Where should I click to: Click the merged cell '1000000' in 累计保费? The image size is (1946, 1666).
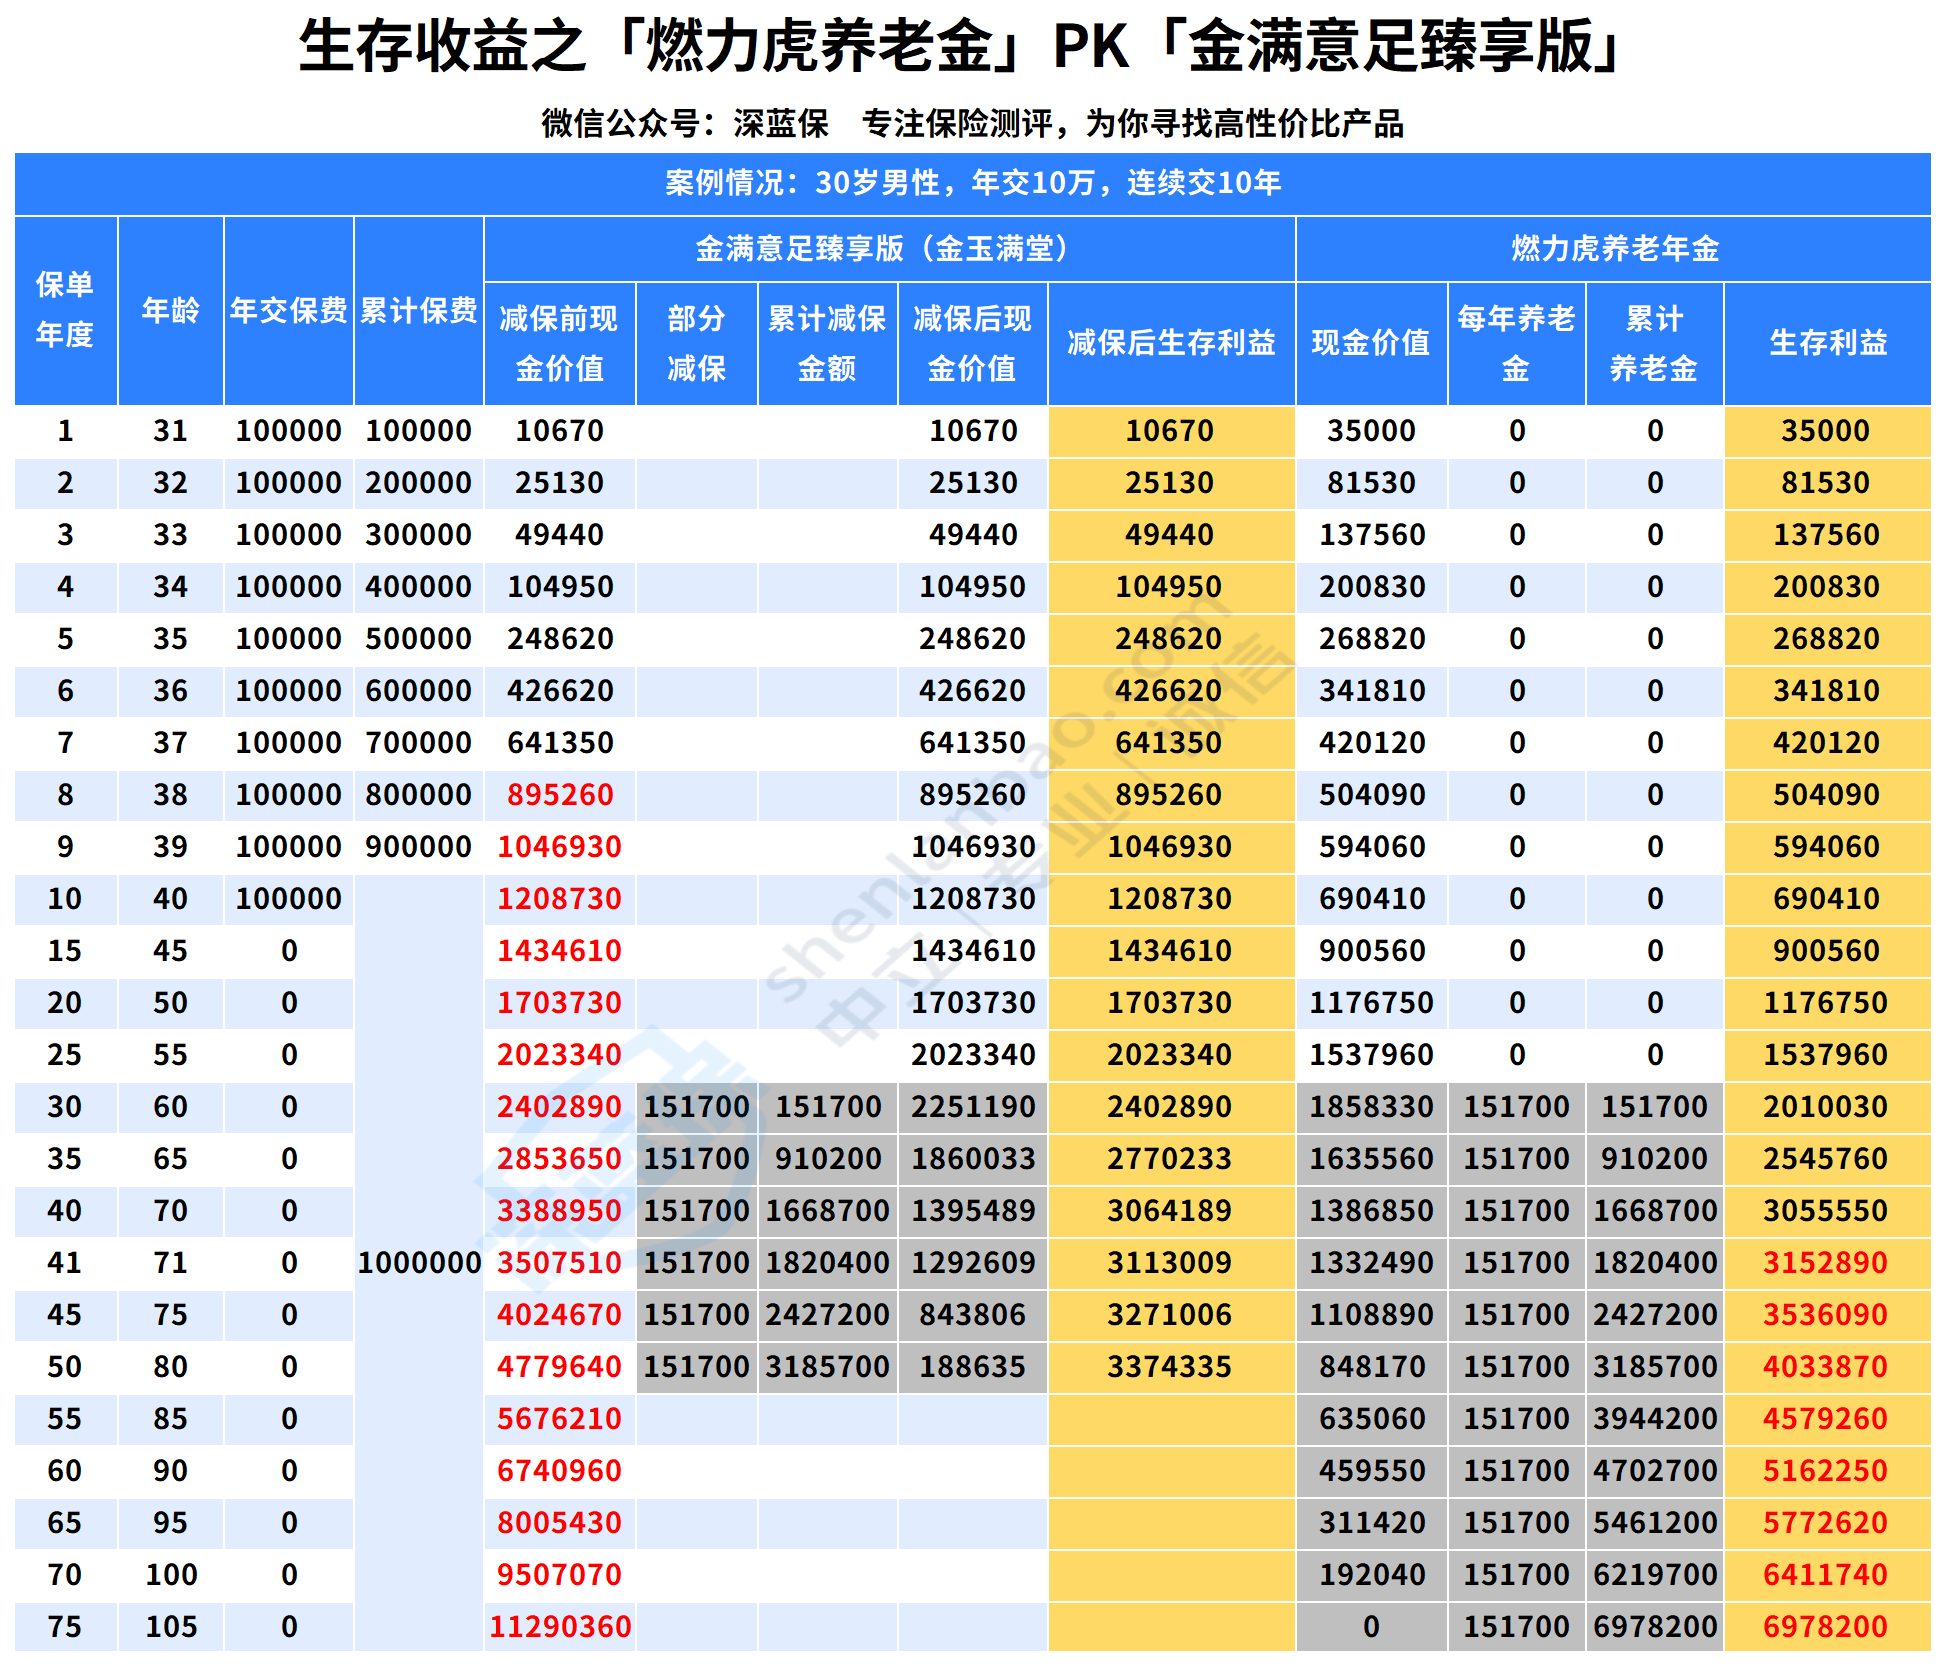pos(420,1263)
